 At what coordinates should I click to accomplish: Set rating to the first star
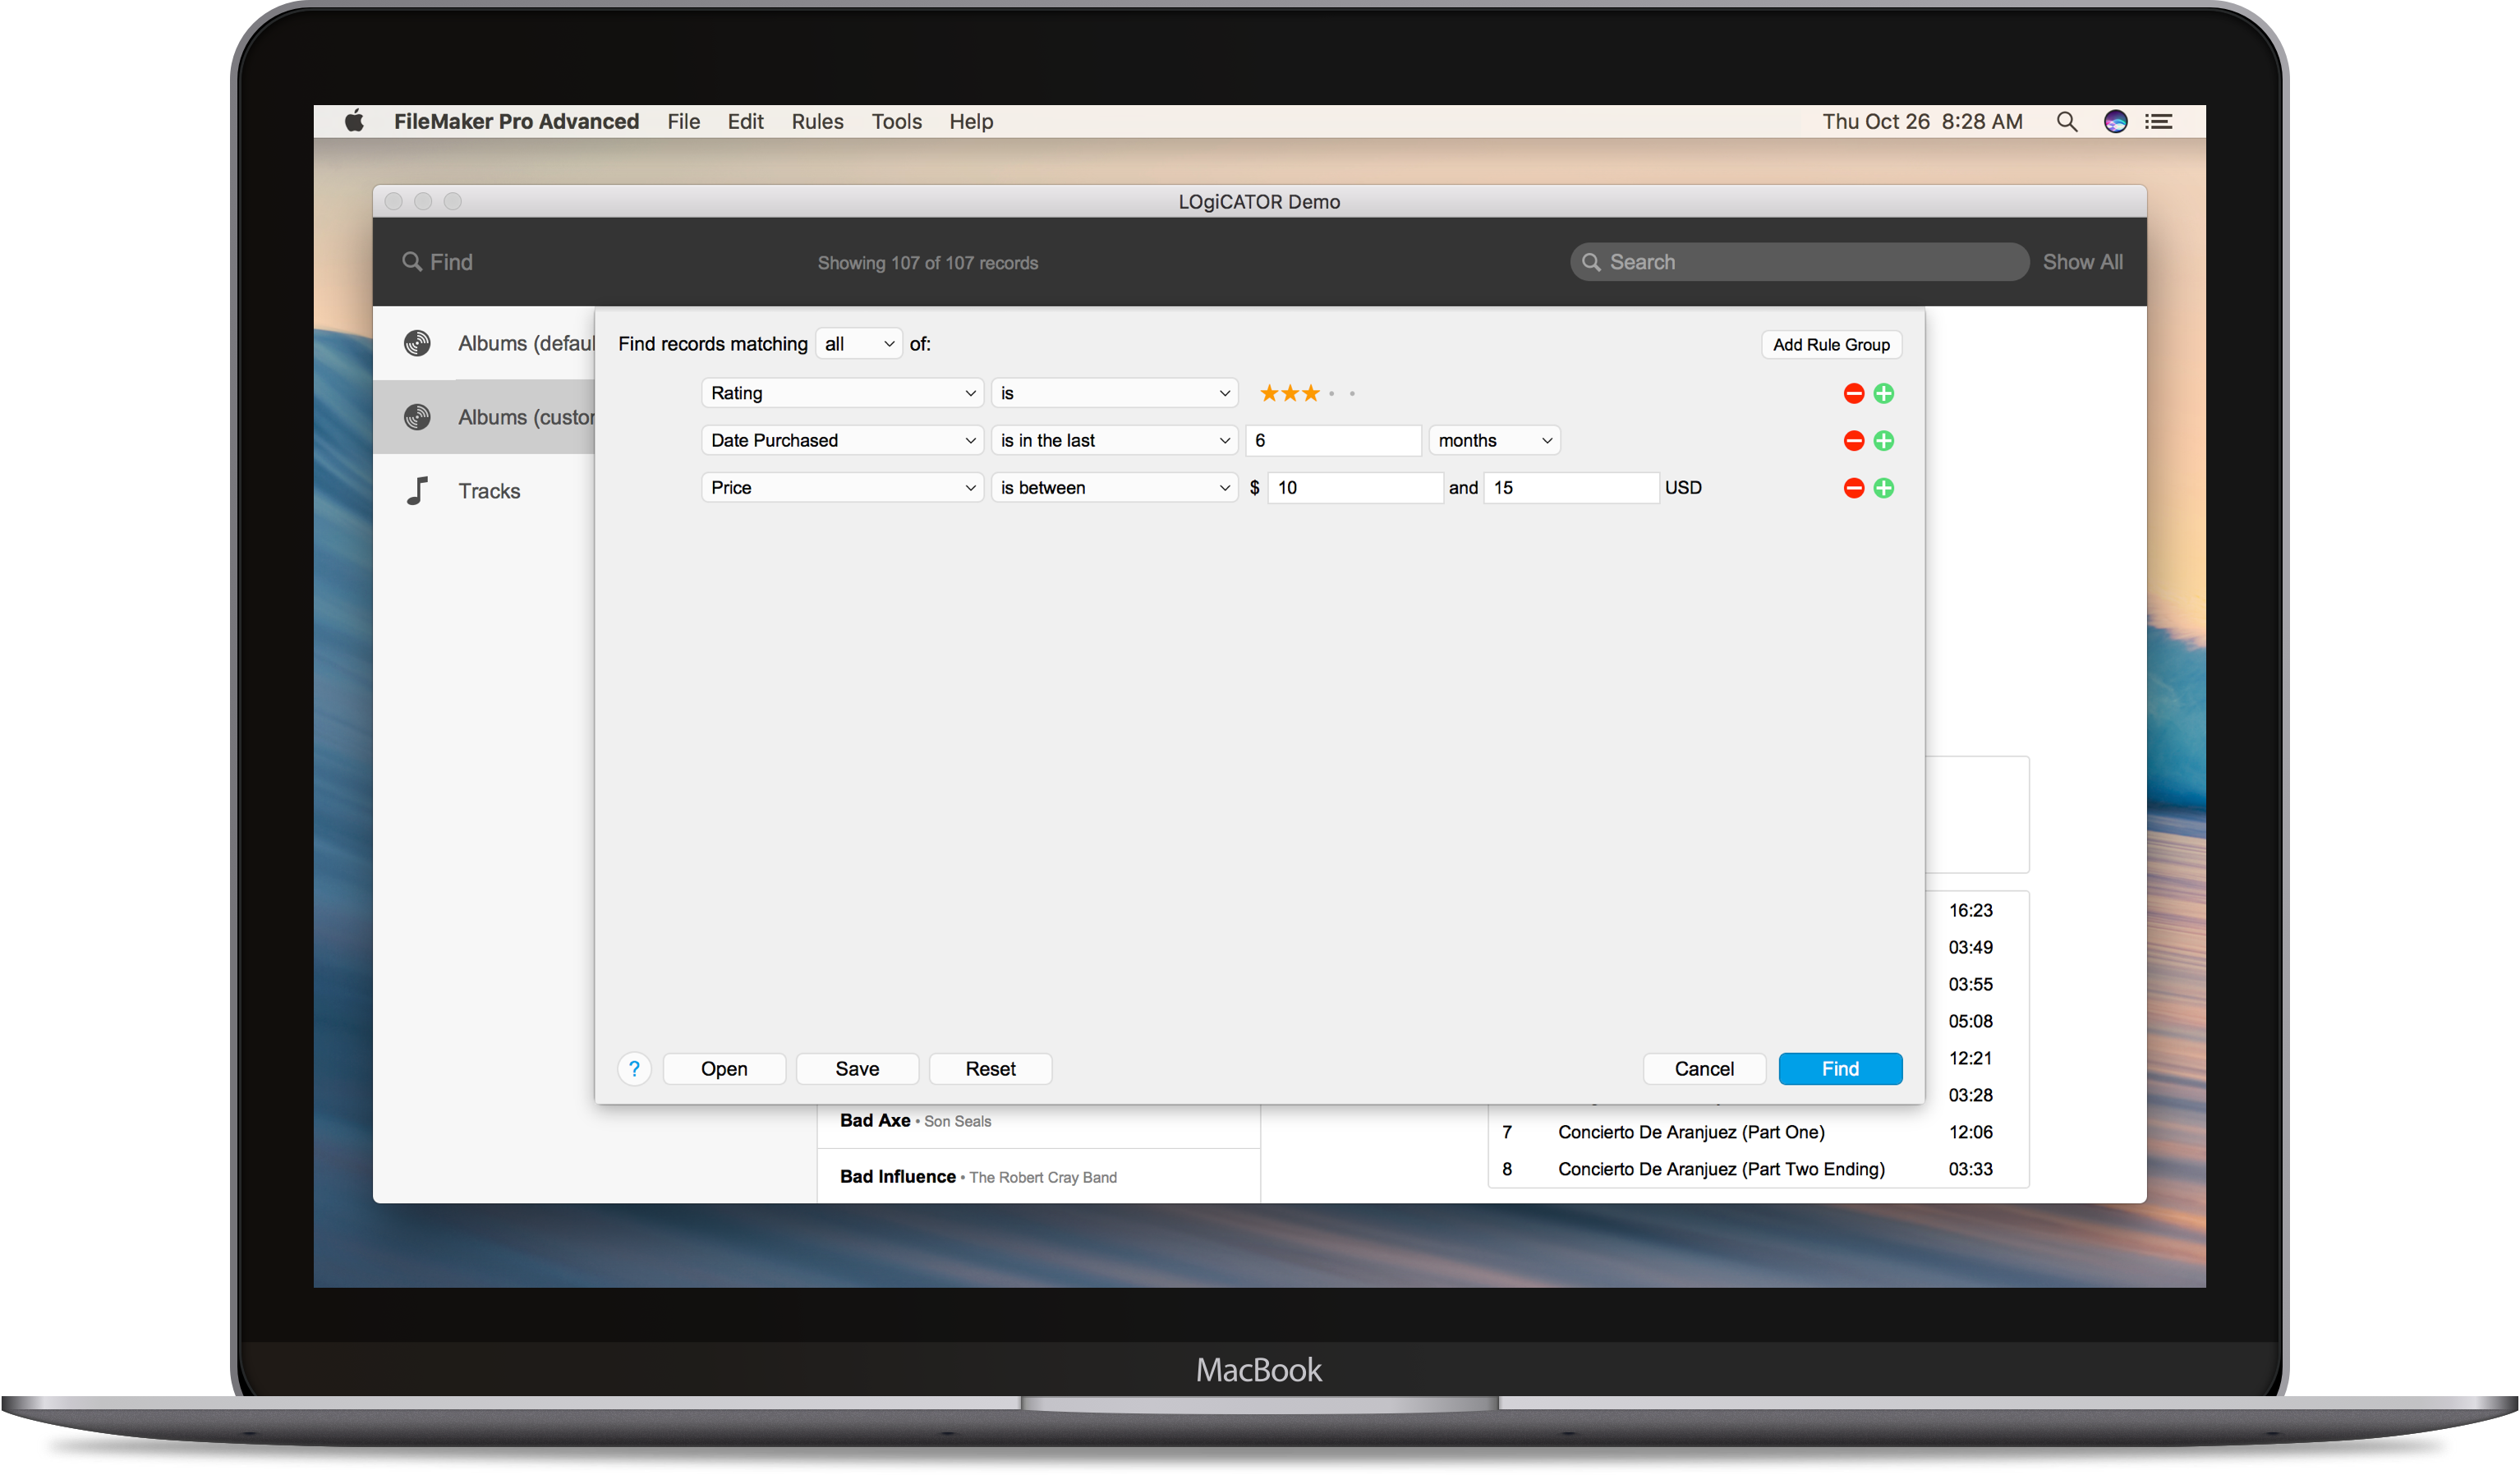(x=1269, y=393)
